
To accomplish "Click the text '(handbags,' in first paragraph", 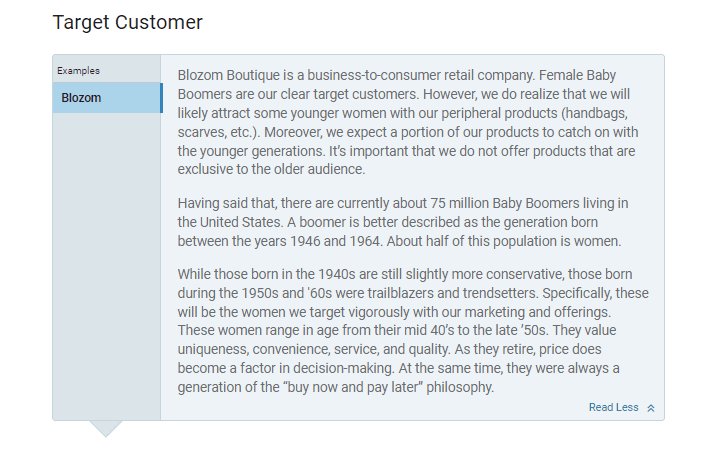I will pyautogui.click(x=595, y=113).
